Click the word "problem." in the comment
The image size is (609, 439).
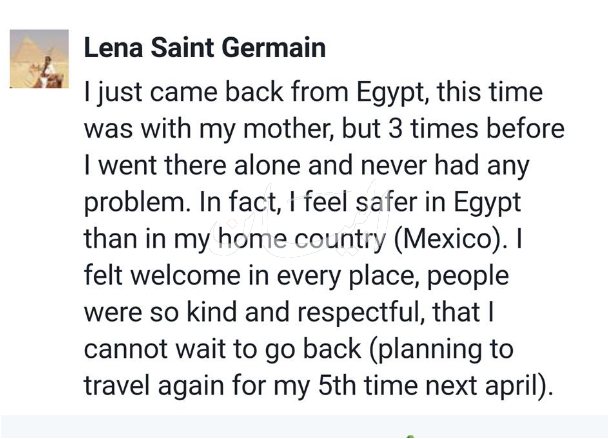click(137, 204)
